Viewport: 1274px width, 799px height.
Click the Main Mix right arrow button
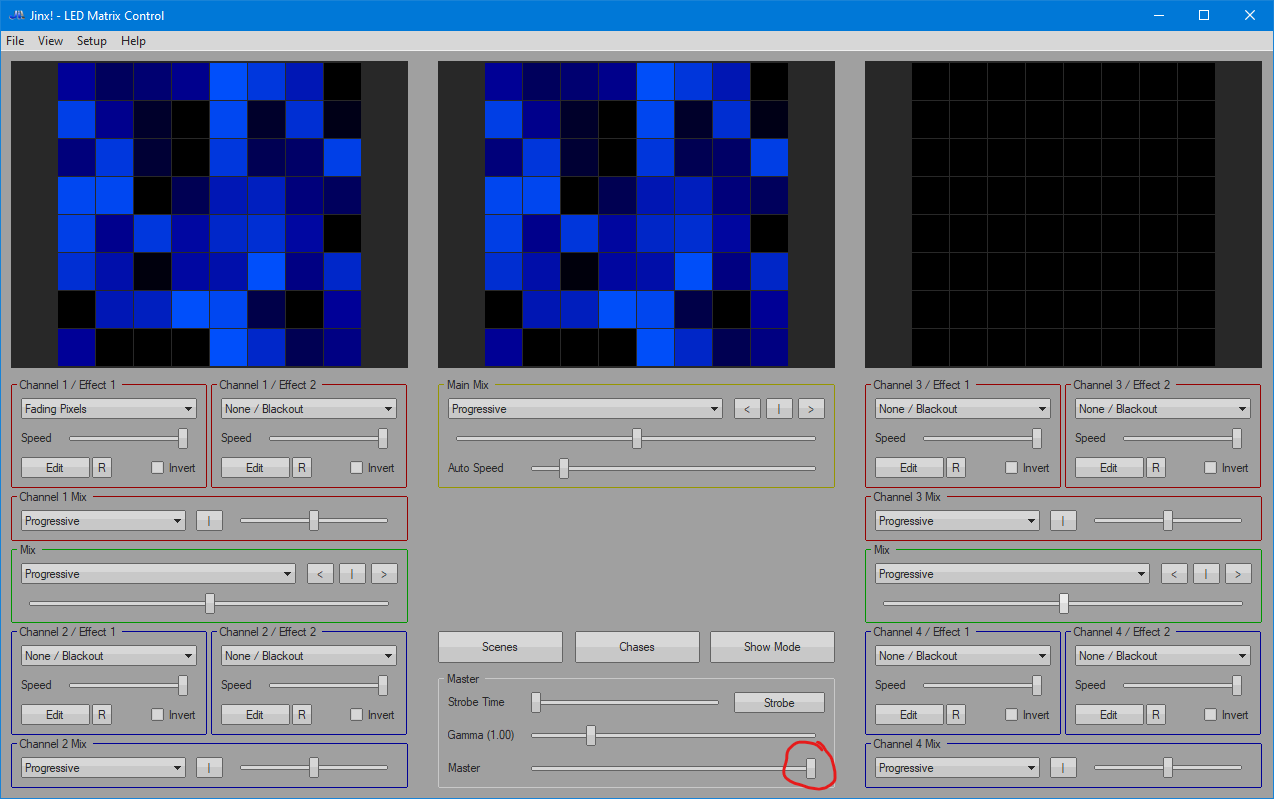[811, 409]
